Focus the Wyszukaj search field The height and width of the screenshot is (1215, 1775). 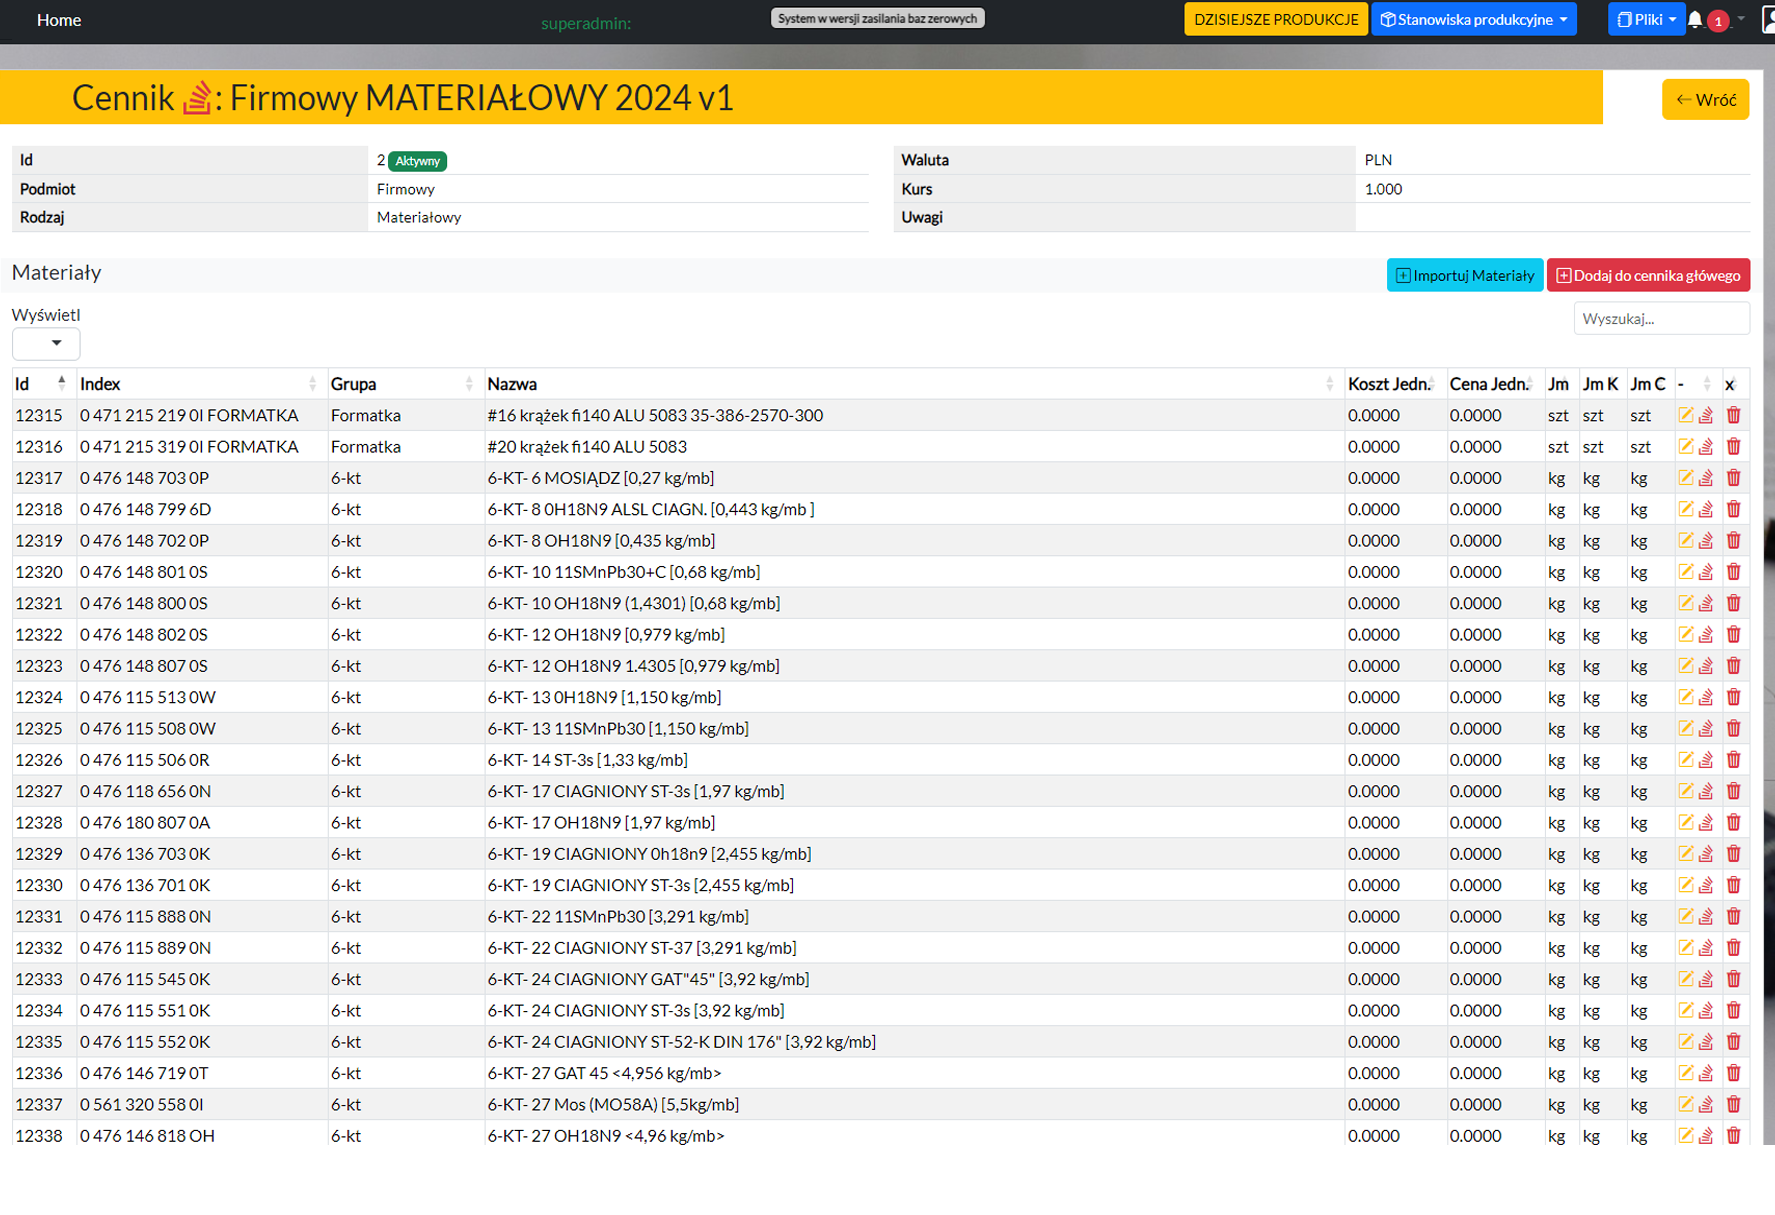pyautogui.click(x=1660, y=319)
